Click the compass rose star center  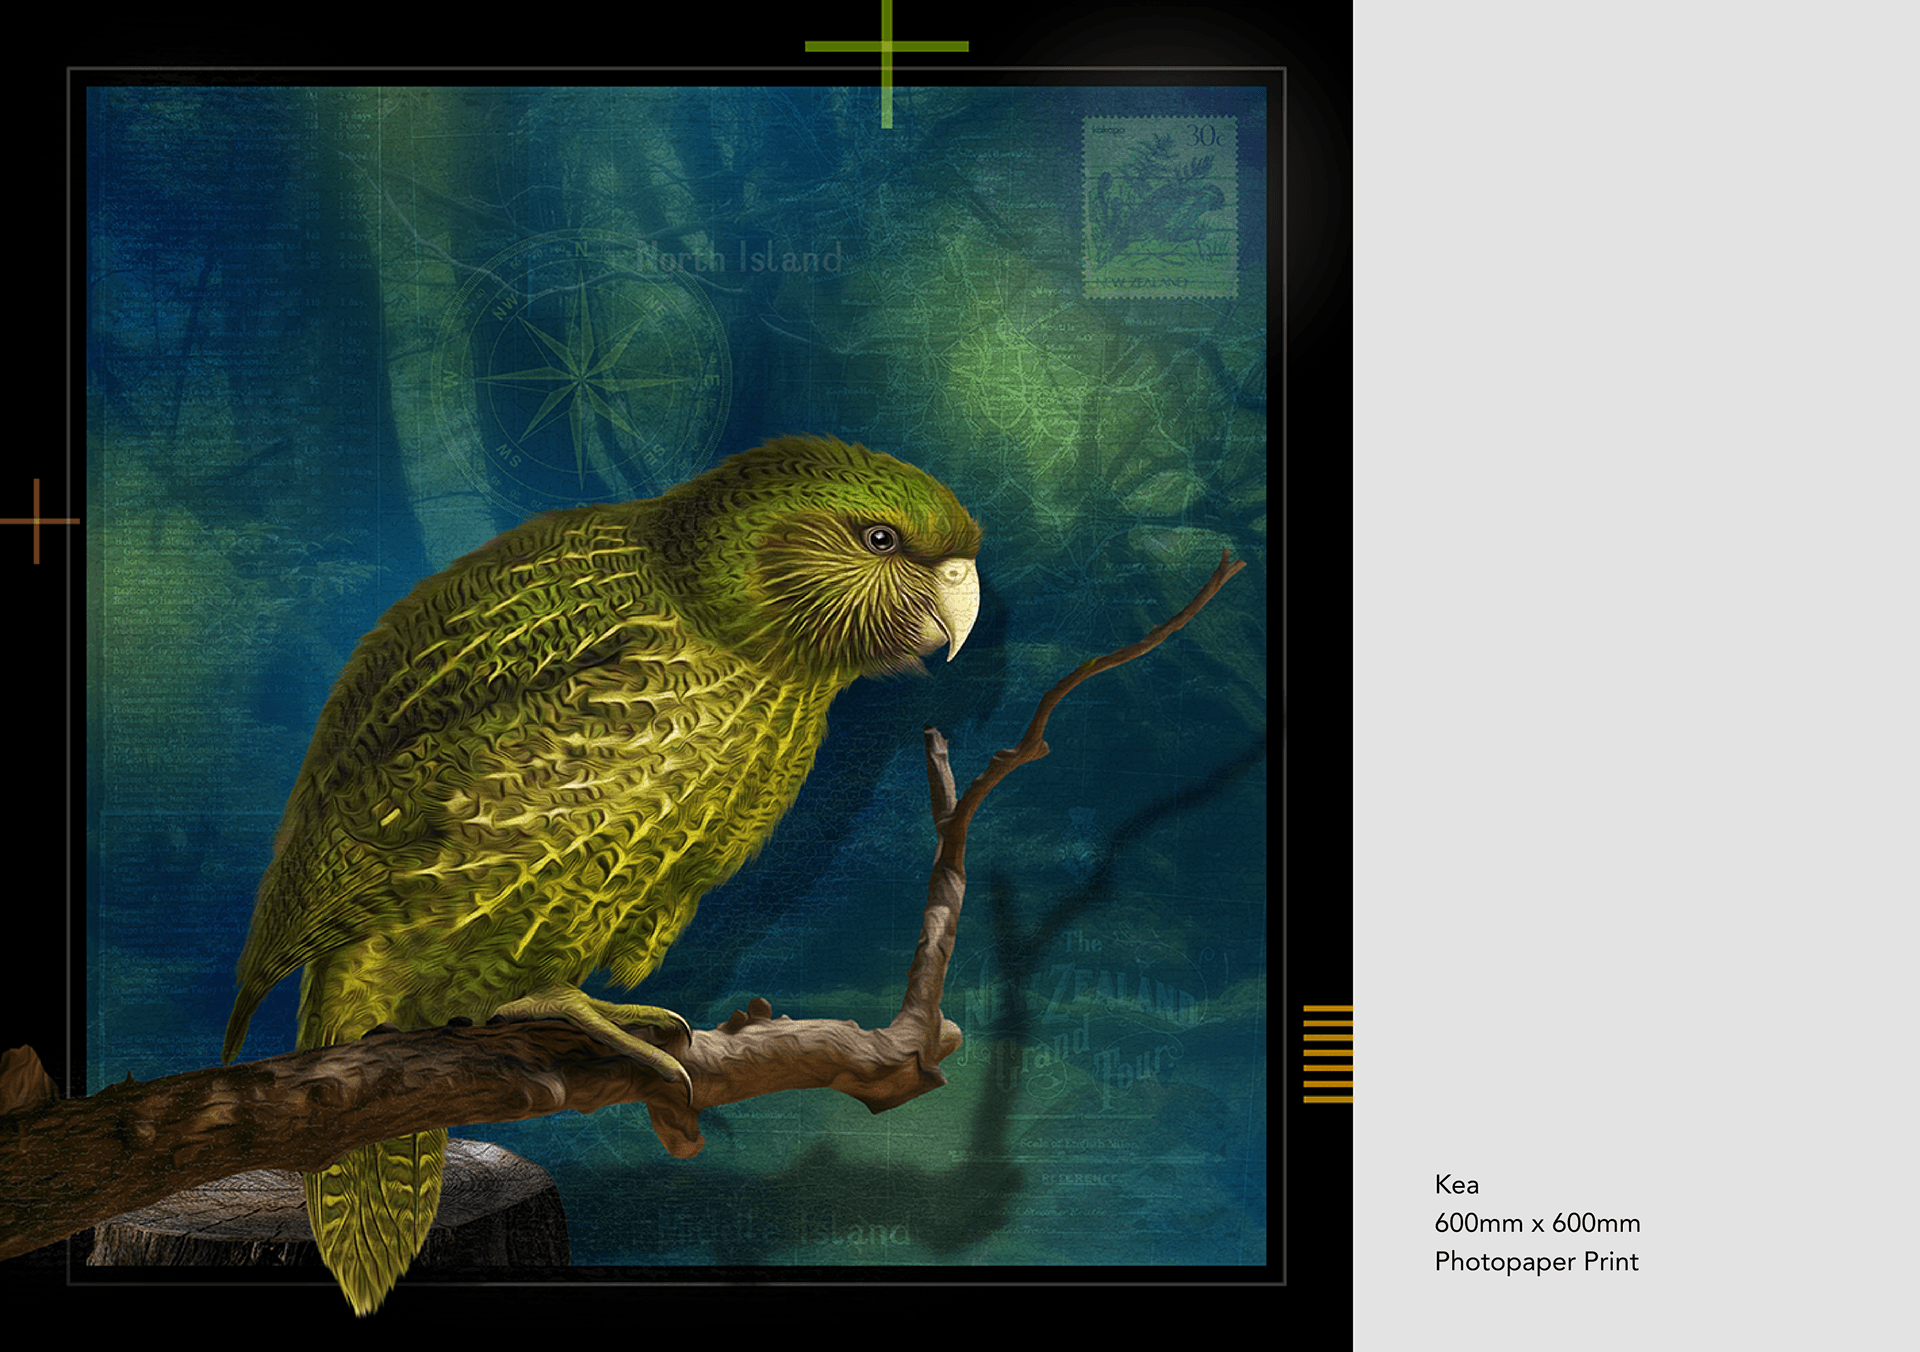click(x=582, y=378)
